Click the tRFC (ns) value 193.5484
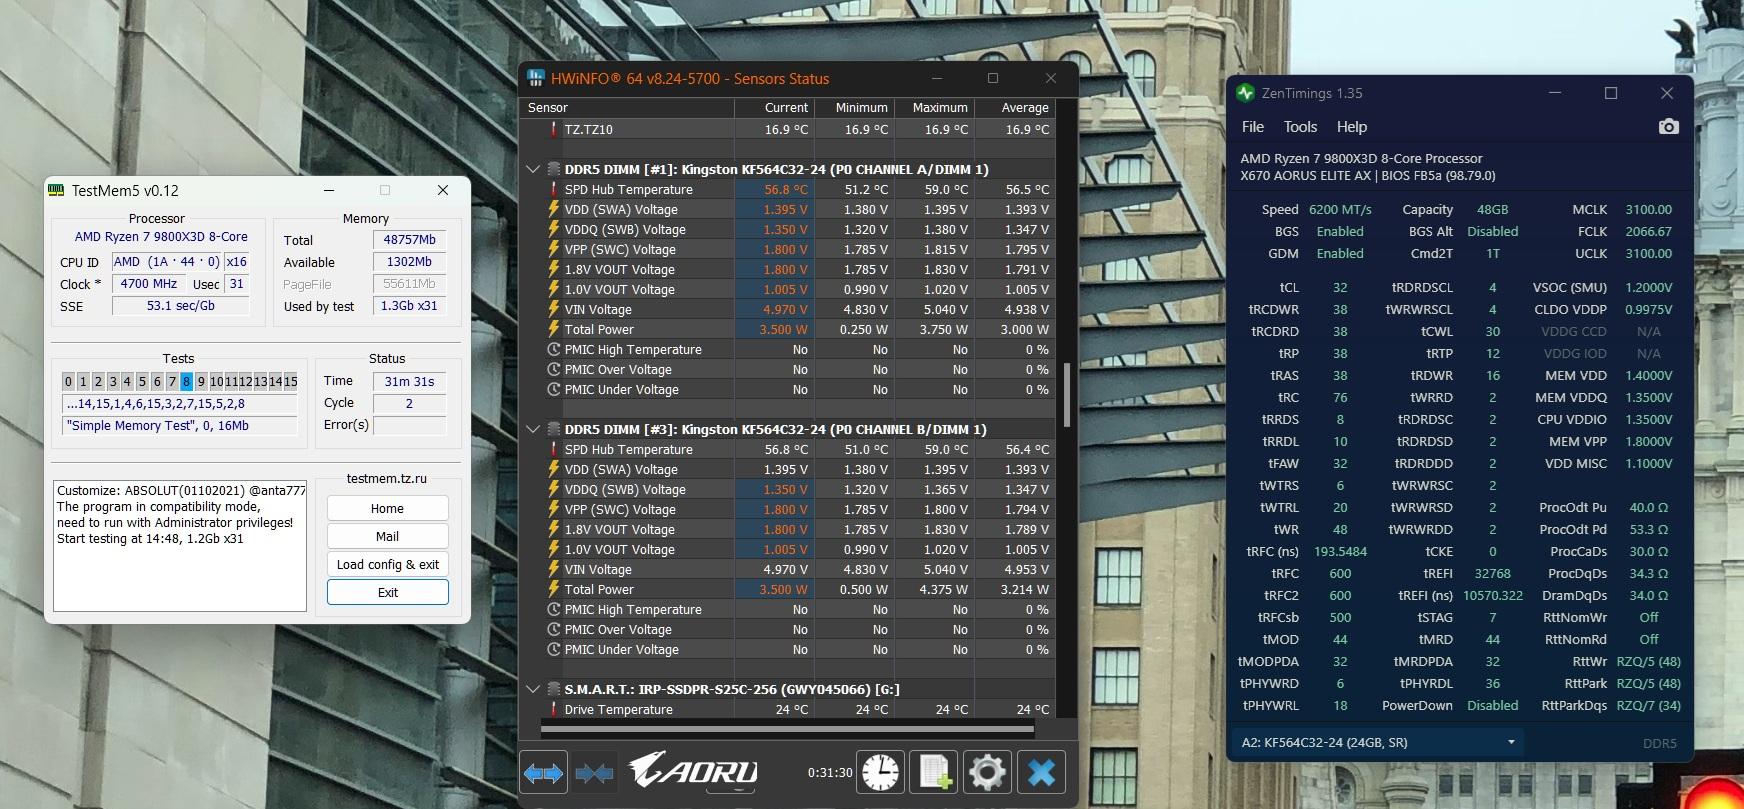 [x=1340, y=551]
